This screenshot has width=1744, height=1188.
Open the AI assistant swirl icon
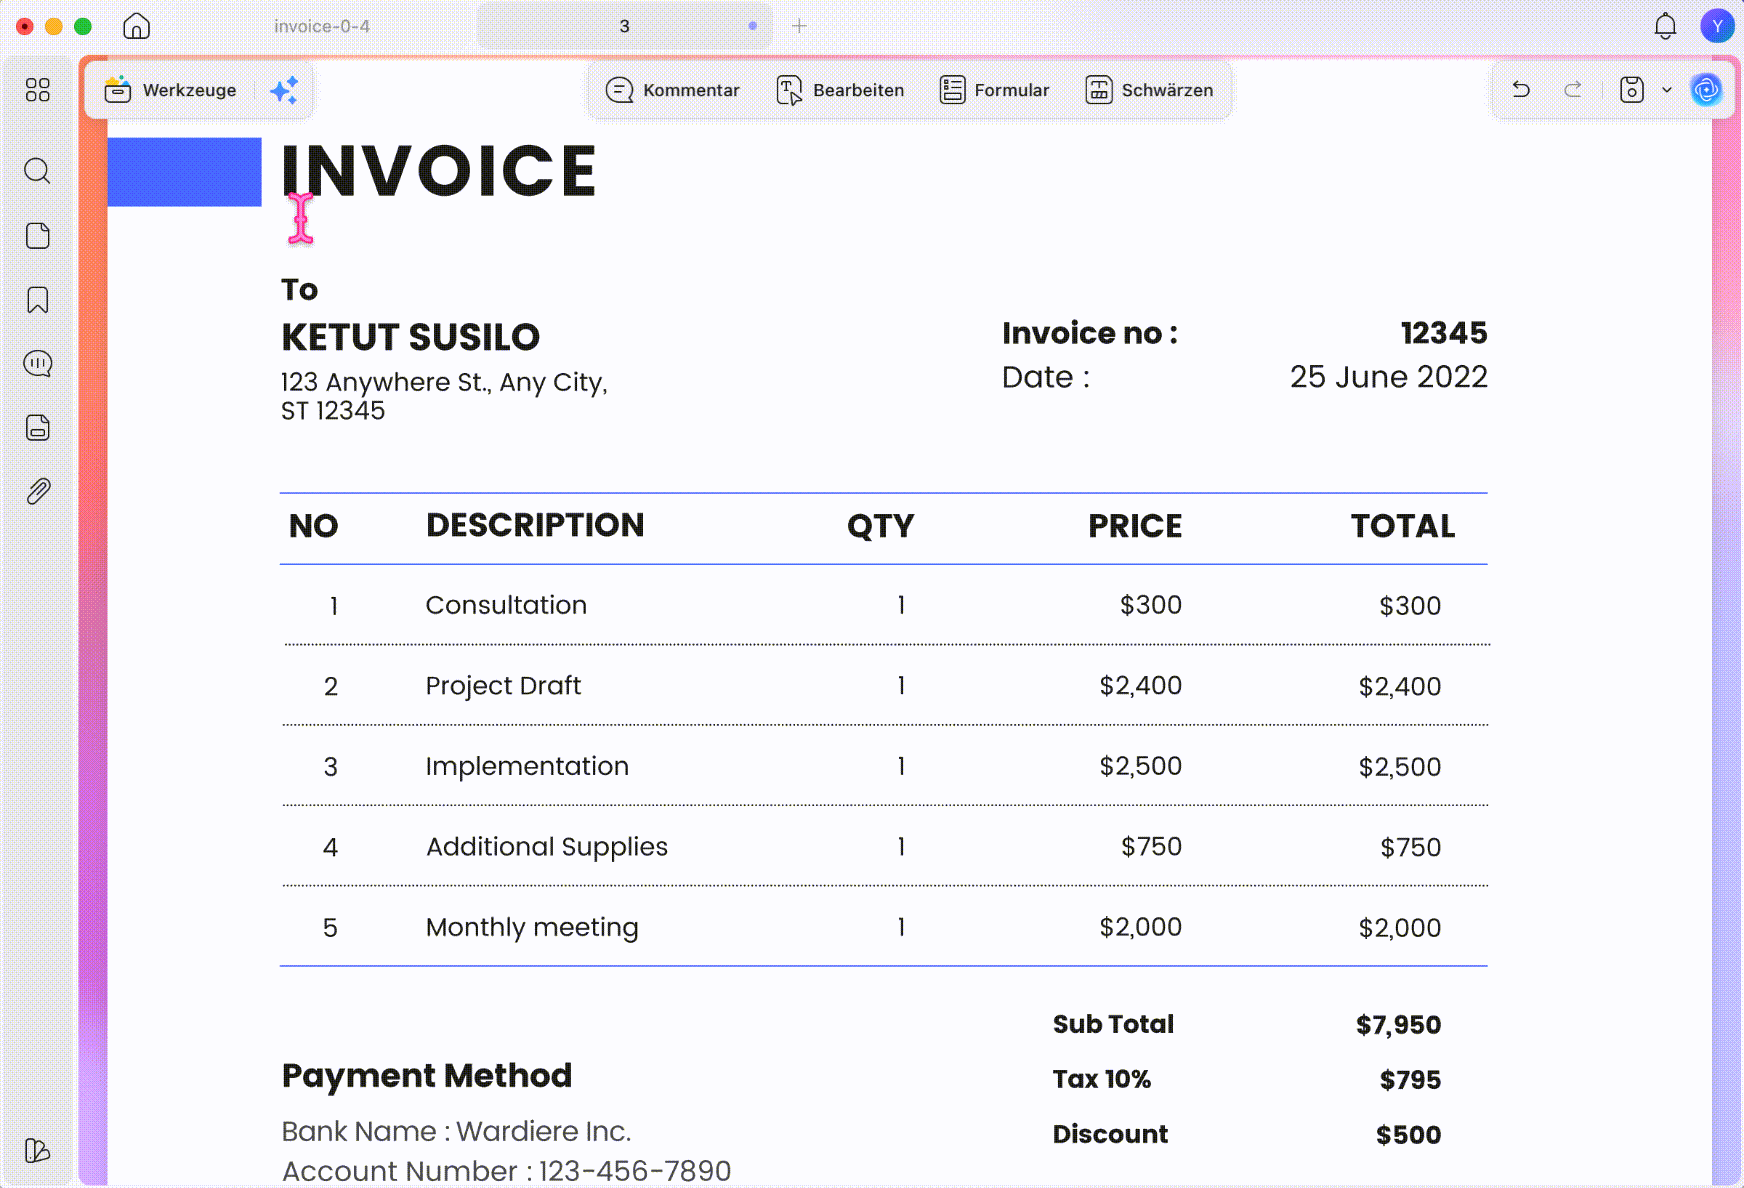point(1706,90)
